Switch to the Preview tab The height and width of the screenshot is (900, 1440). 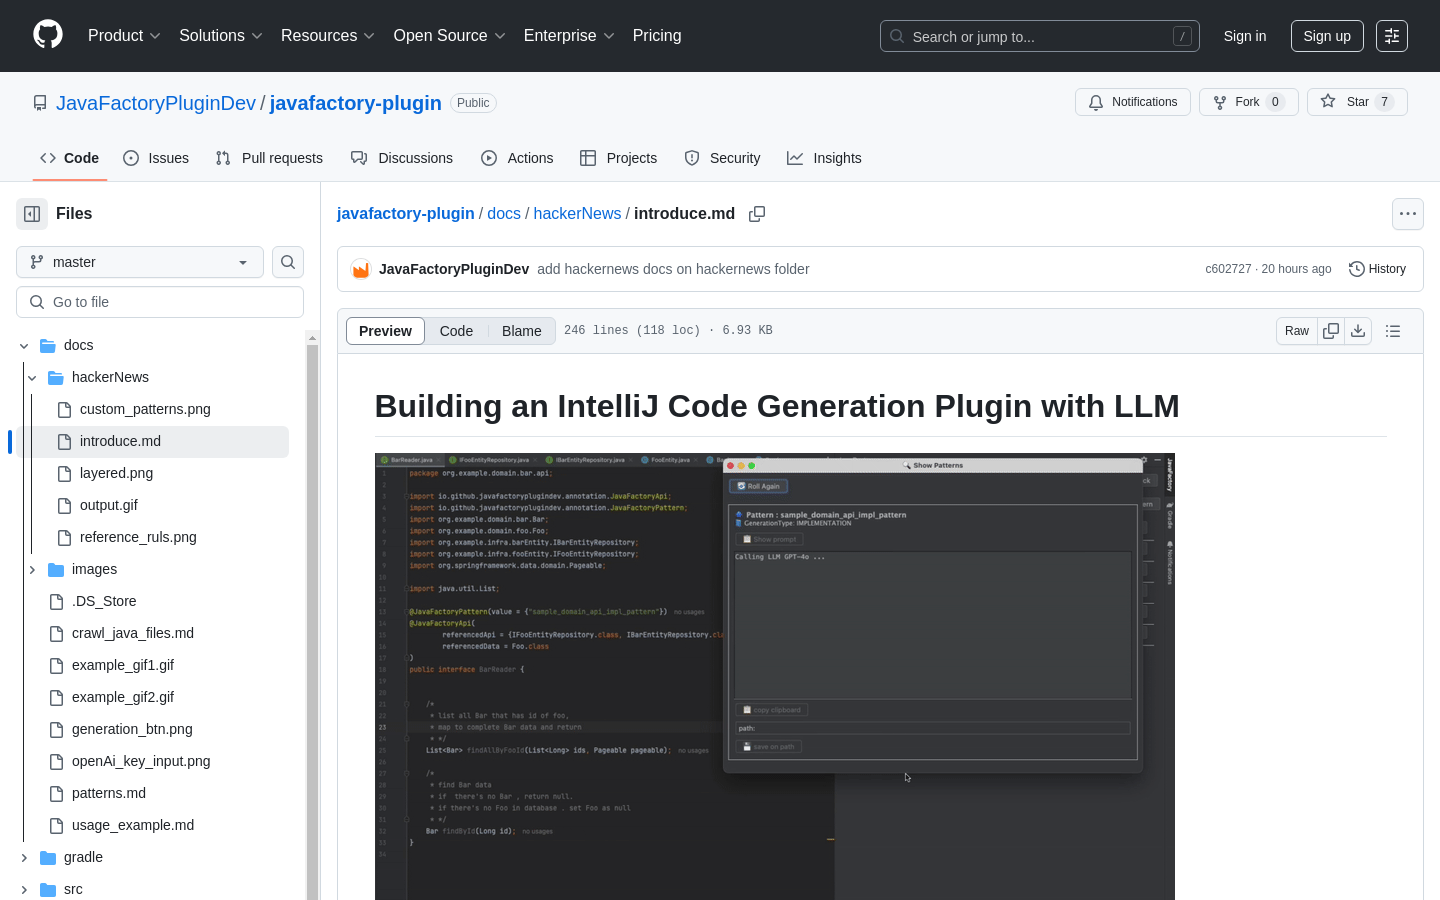click(385, 331)
